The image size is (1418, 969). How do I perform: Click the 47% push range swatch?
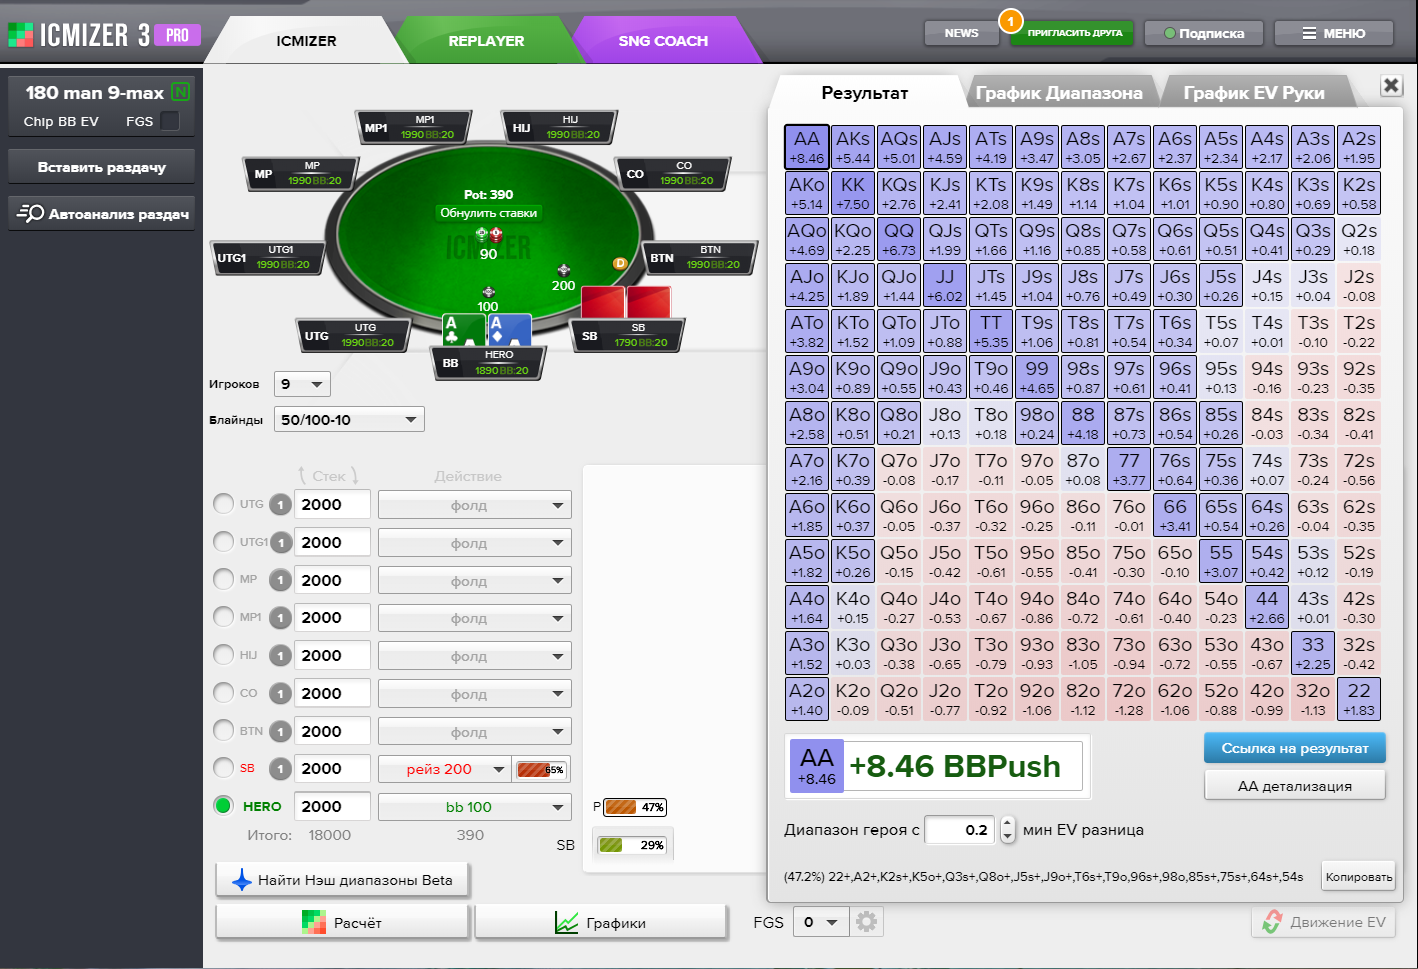(635, 807)
